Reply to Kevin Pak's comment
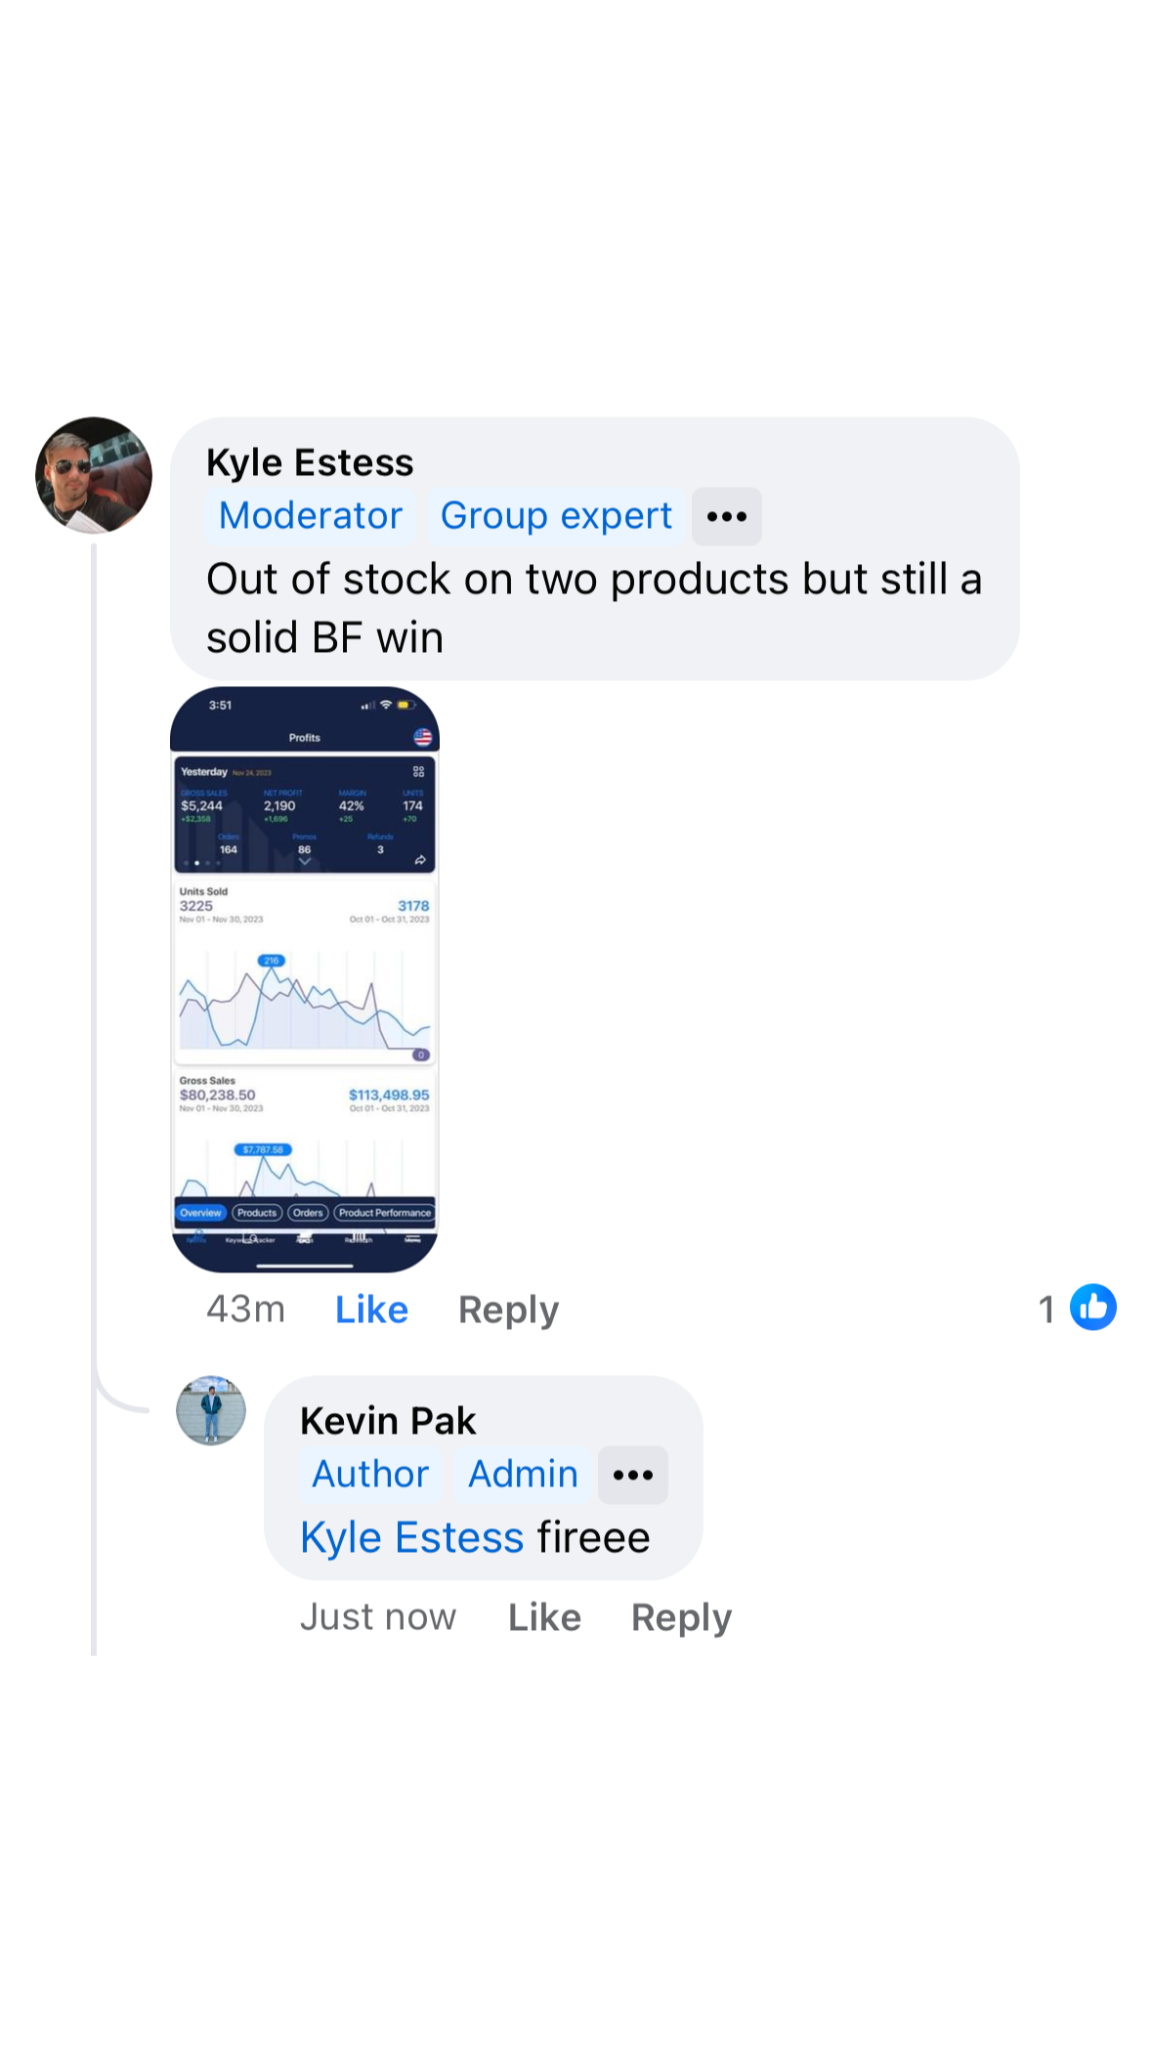The width and height of the screenshot is (1152, 2048). click(681, 1617)
